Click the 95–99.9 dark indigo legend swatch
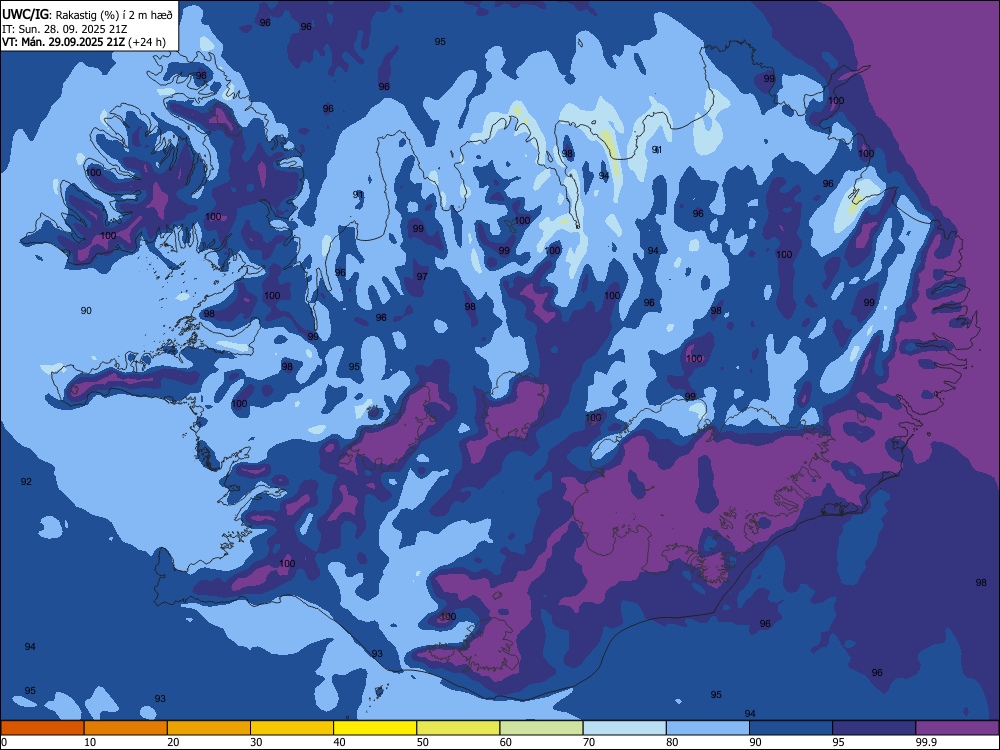This screenshot has height=750, width=1000. 874,728
